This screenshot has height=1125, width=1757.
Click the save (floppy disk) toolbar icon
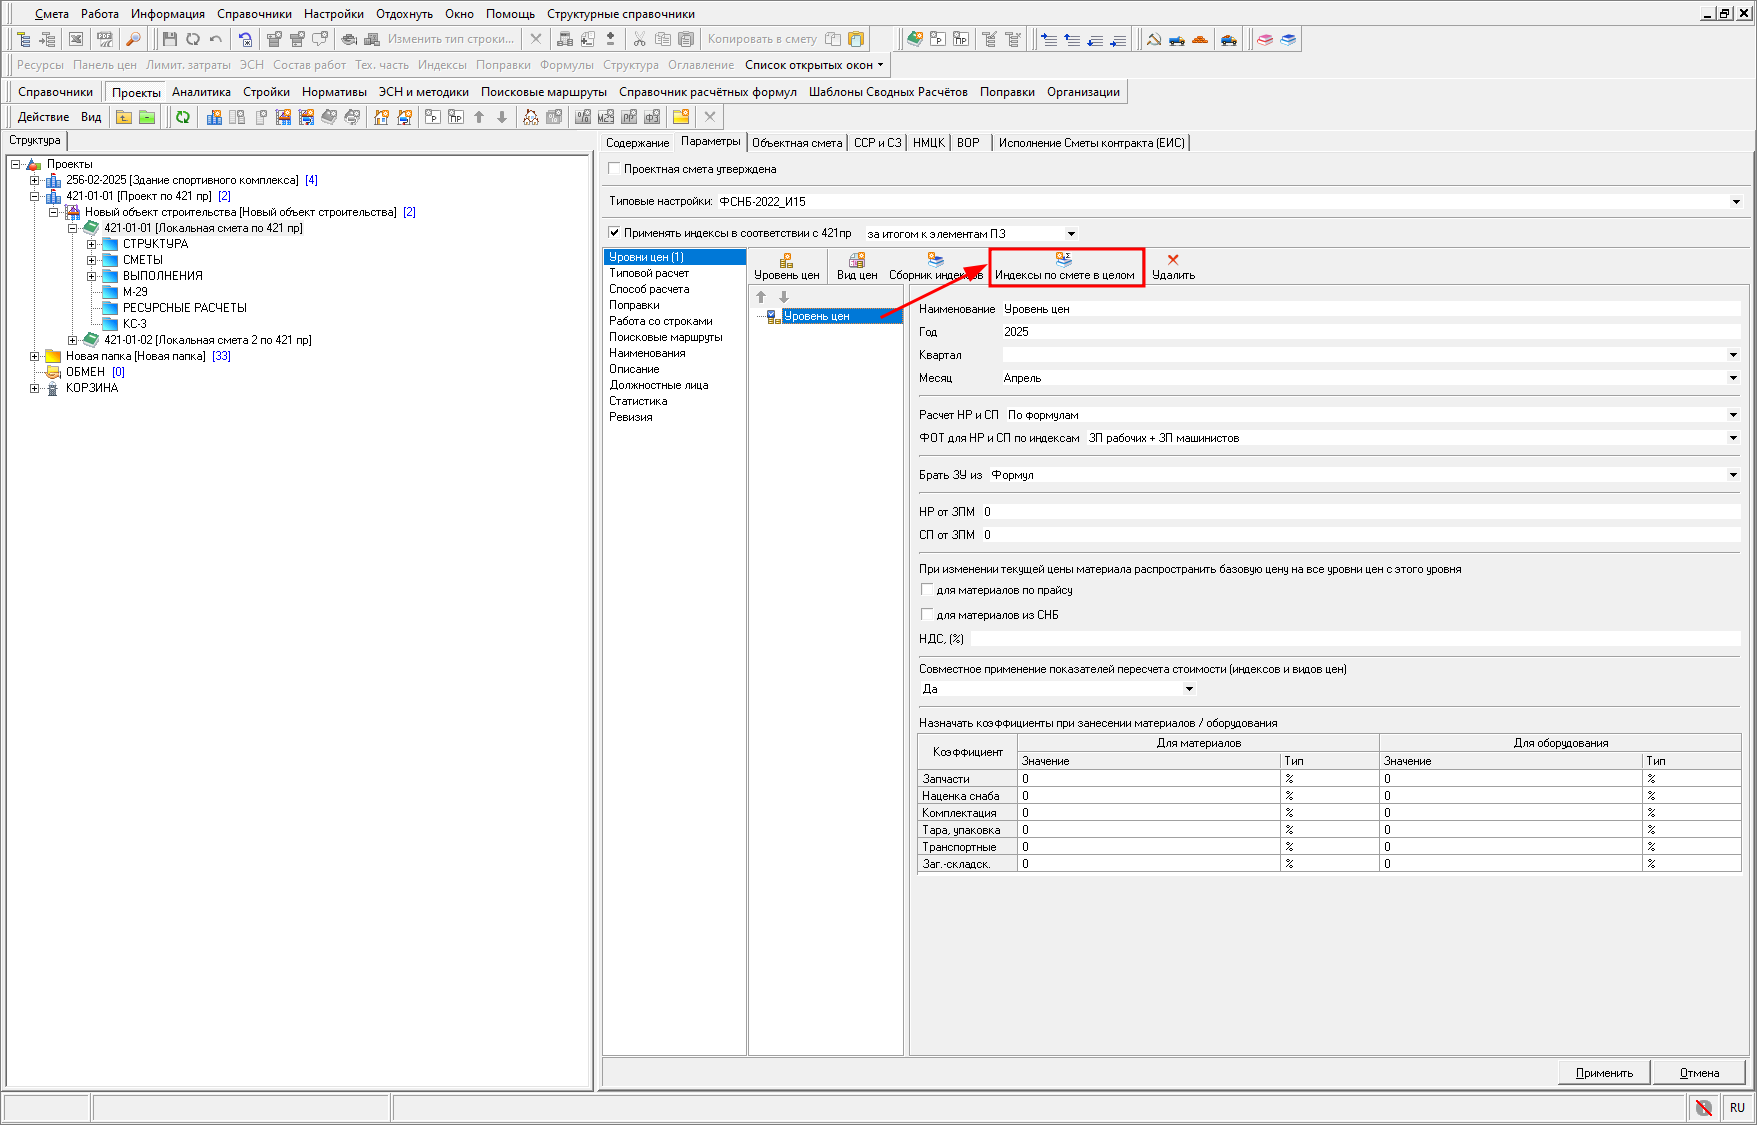coord(169,39)
